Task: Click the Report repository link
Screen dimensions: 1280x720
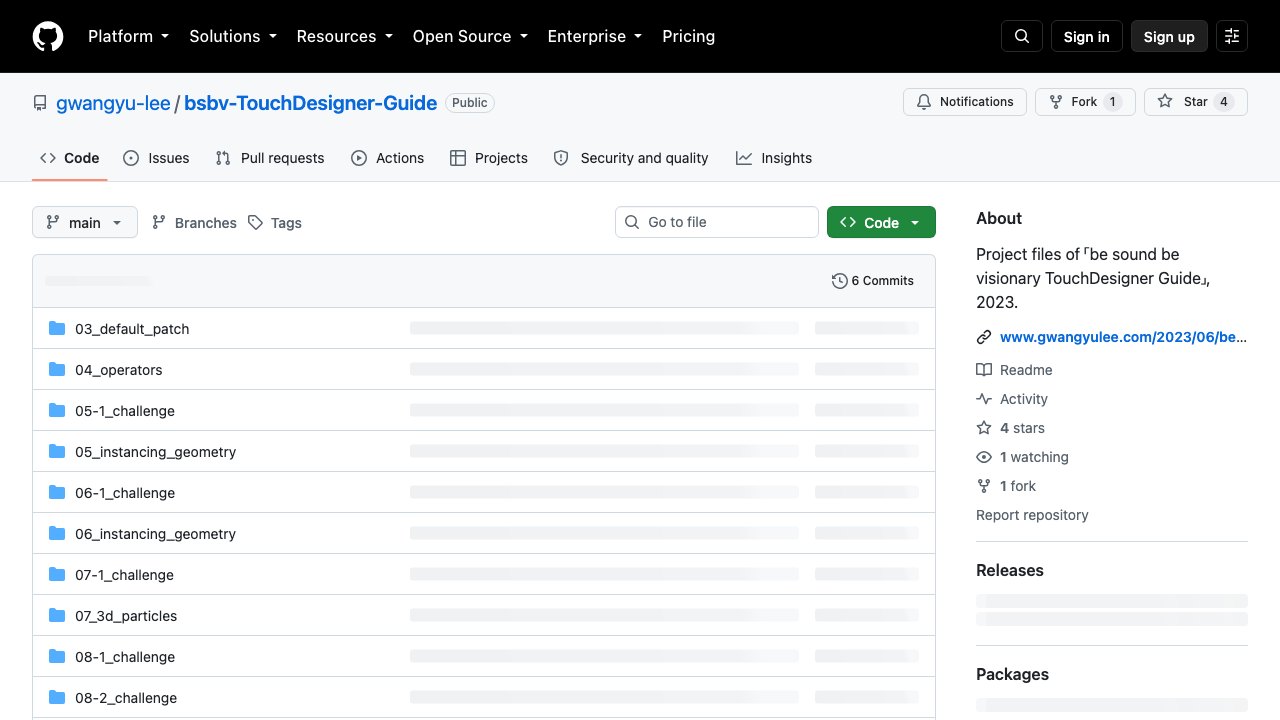Action: coord(1032,515)
